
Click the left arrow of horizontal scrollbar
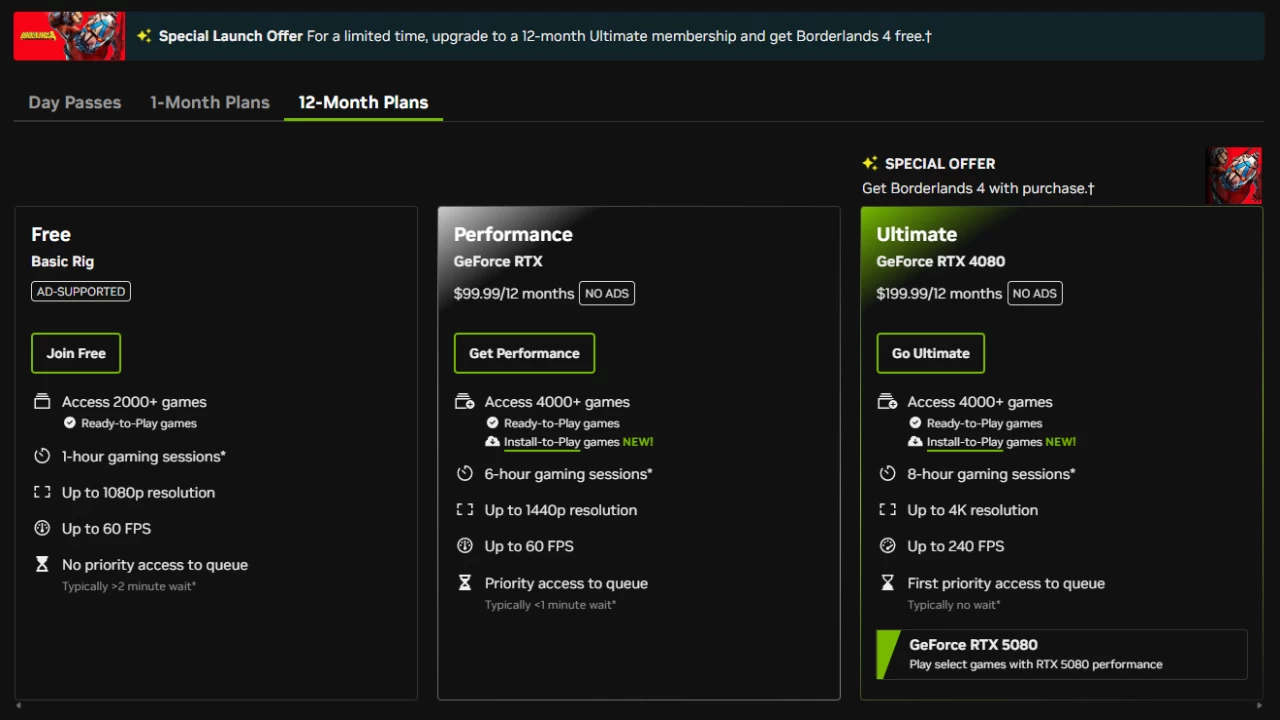click(18, 706)
